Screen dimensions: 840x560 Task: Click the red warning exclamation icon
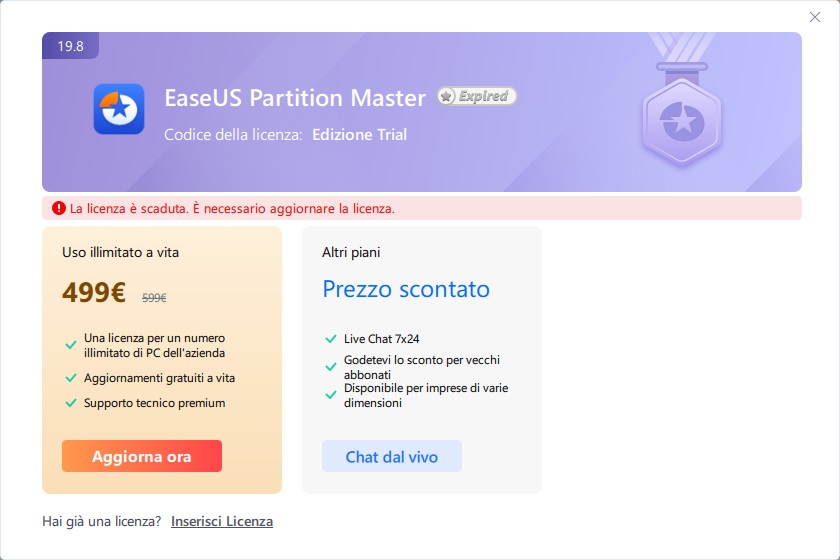(x=58, y=208)
